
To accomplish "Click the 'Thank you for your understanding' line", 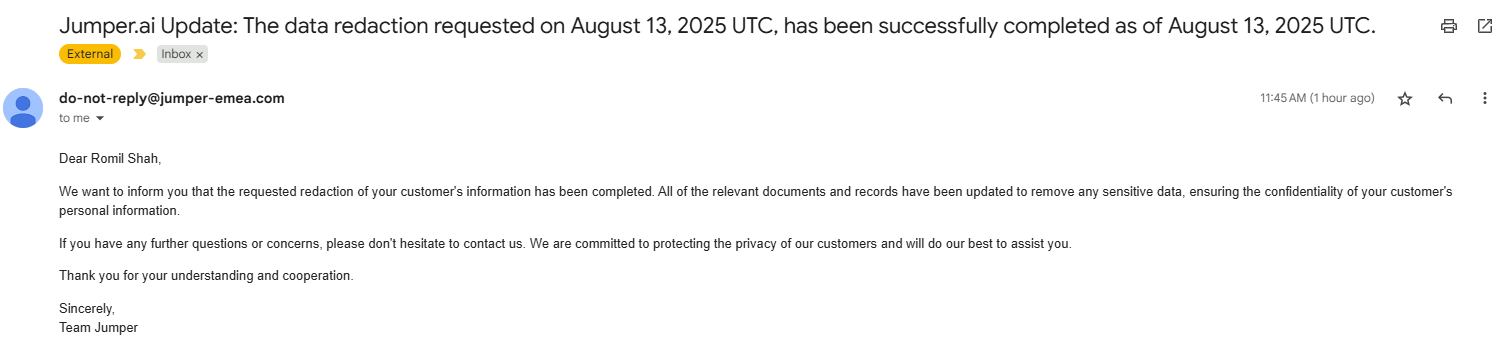I will pyautogui.click(x=206, y=275).
